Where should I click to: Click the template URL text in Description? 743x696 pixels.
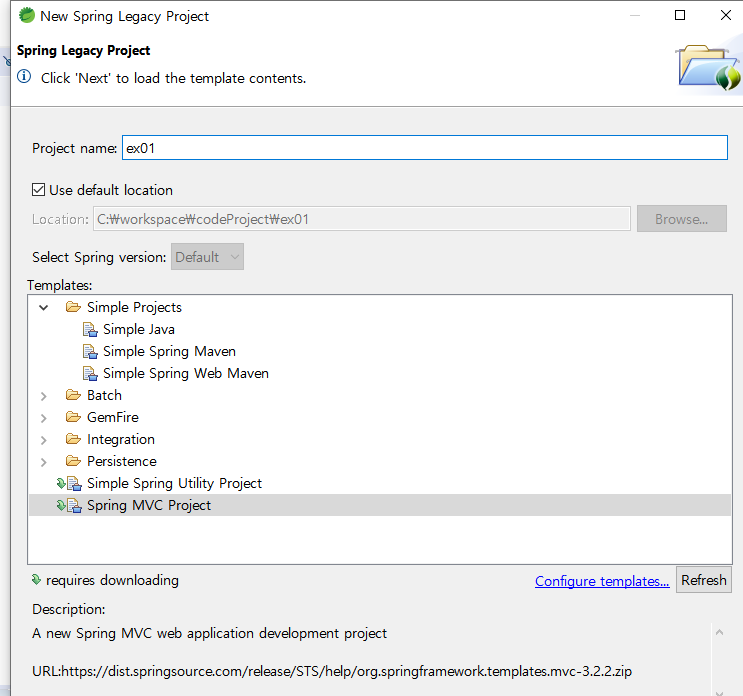pyautogui.click(x=332, y=671)
